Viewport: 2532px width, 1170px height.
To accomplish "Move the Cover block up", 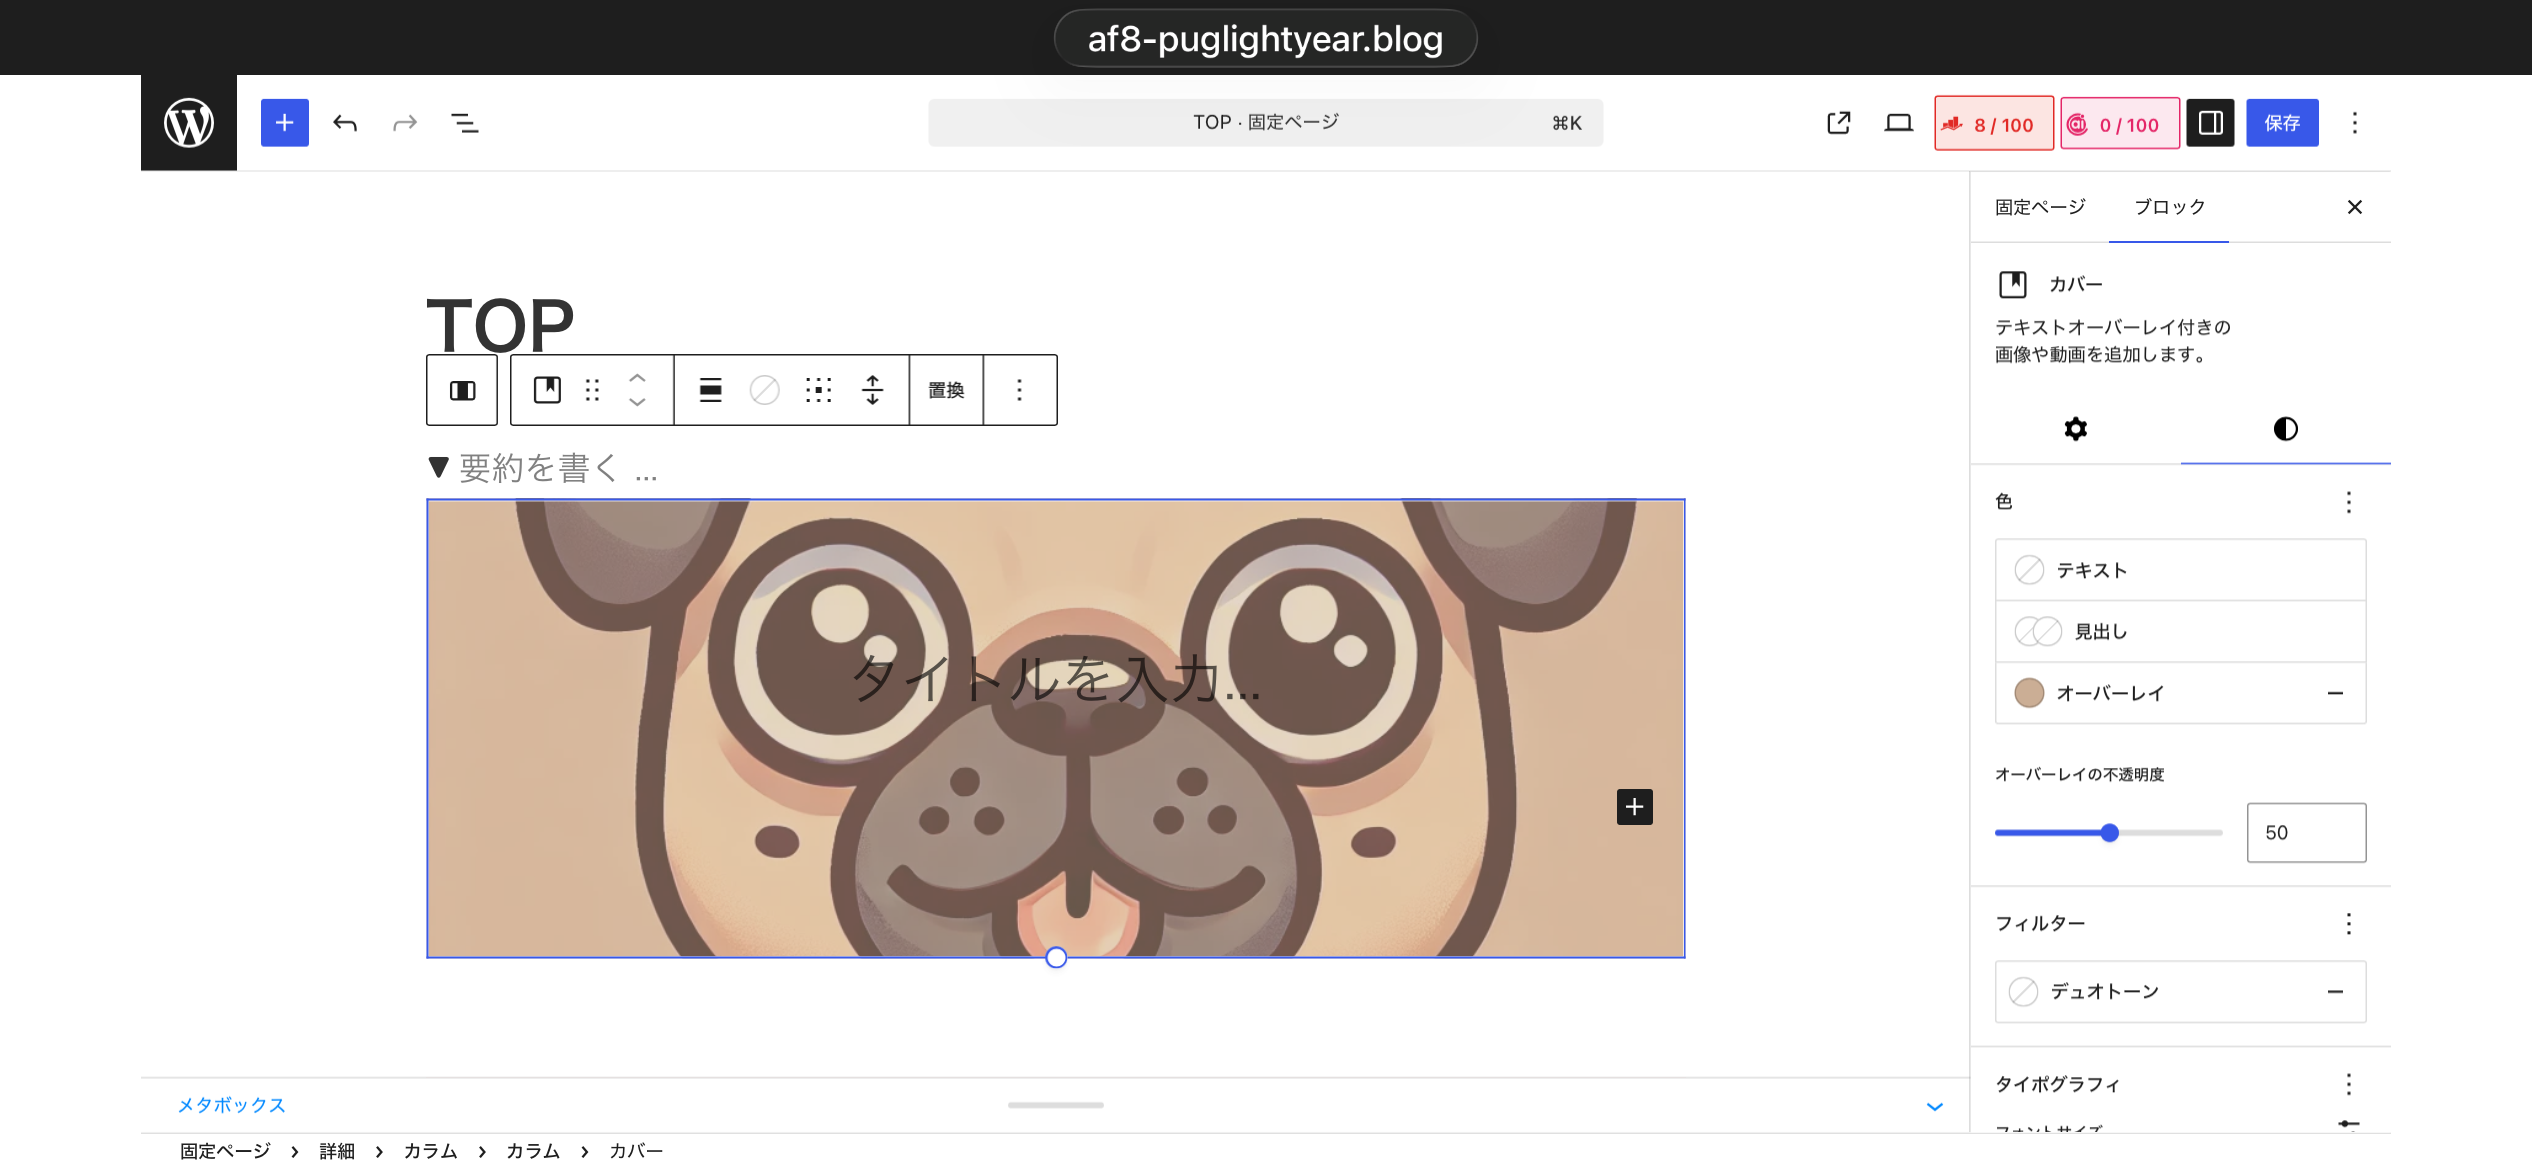I will [637, 378].
